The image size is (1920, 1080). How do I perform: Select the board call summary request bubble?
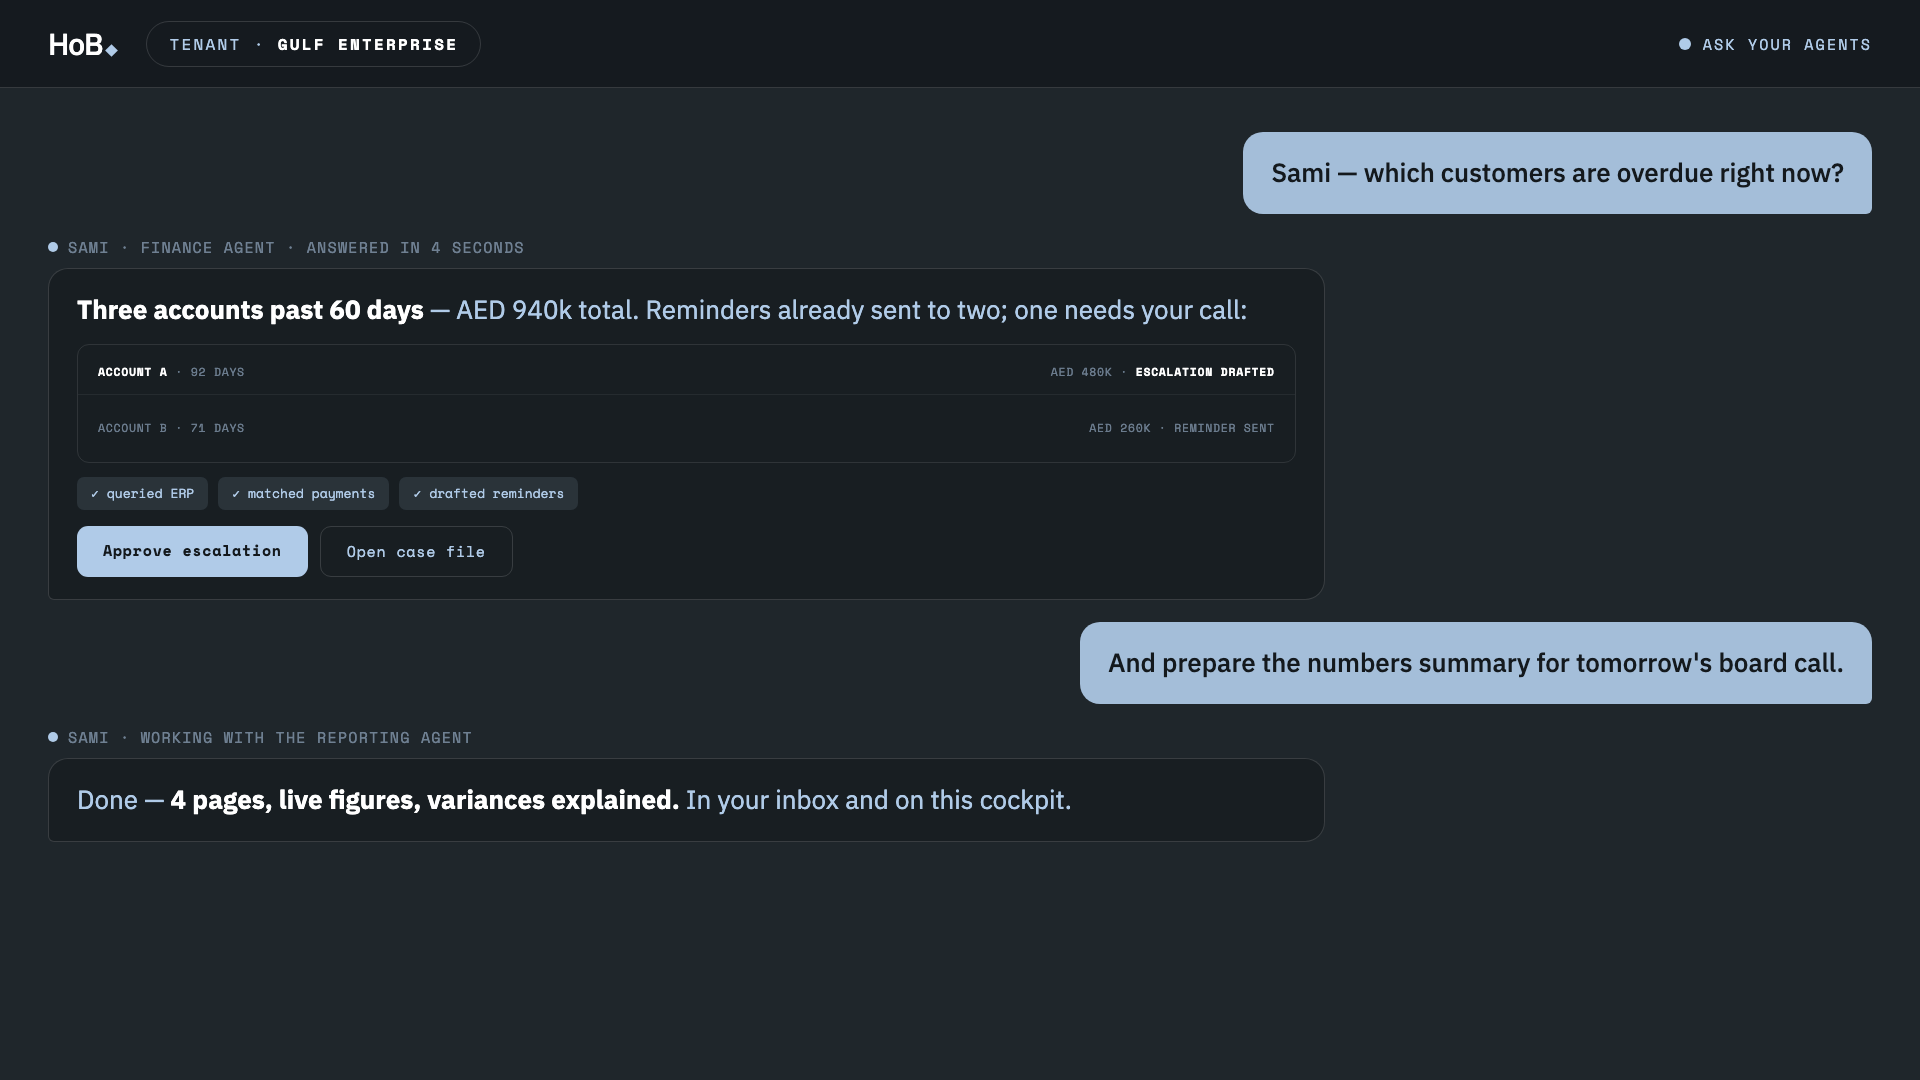pos(1476,663)
